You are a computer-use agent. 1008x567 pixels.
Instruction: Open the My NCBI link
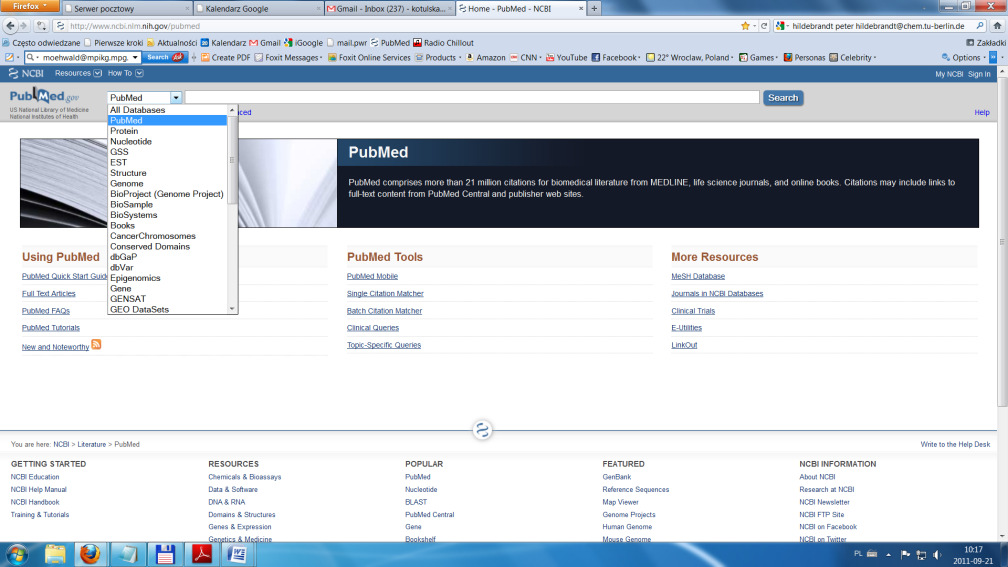pyautogui.click(x=949, y=74)
